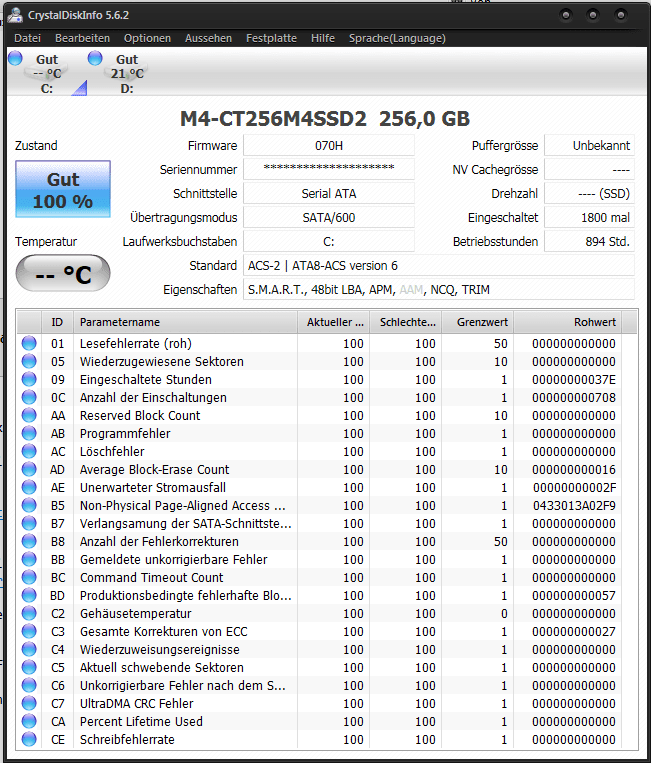Click status icon of Produktionsbedingte fehlerhafte Blo... row
Viewport: 651px width, 763px height.
(x=29, y=595)
